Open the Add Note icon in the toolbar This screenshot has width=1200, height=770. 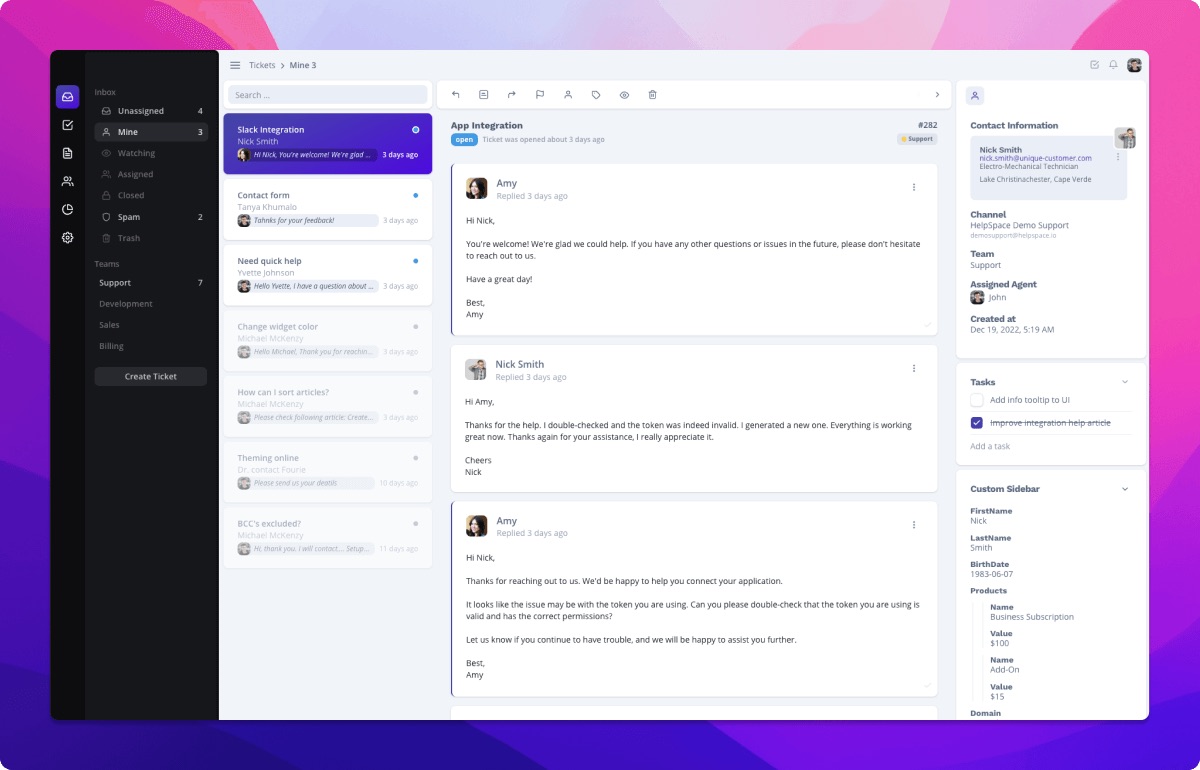click(x=484, y=94)
